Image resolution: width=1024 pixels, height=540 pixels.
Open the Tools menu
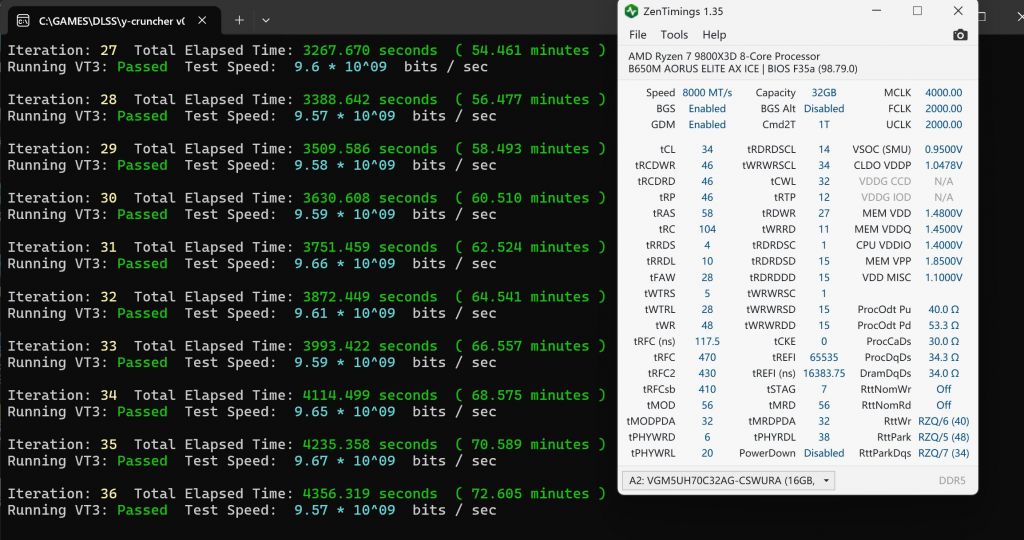pos(674,35)
